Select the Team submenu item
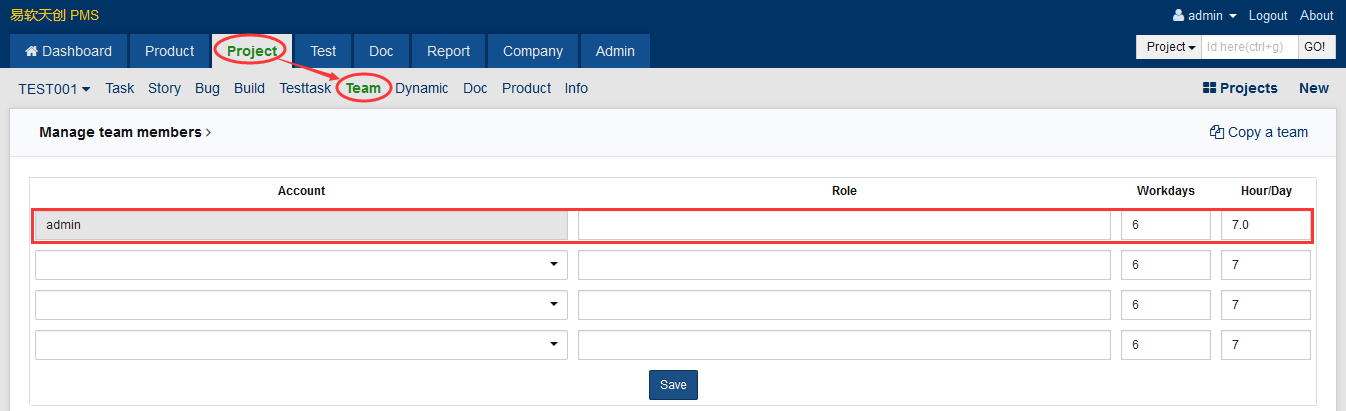Image resolution: width=1346 pixels, height=411 pixels. click(363, 88)
